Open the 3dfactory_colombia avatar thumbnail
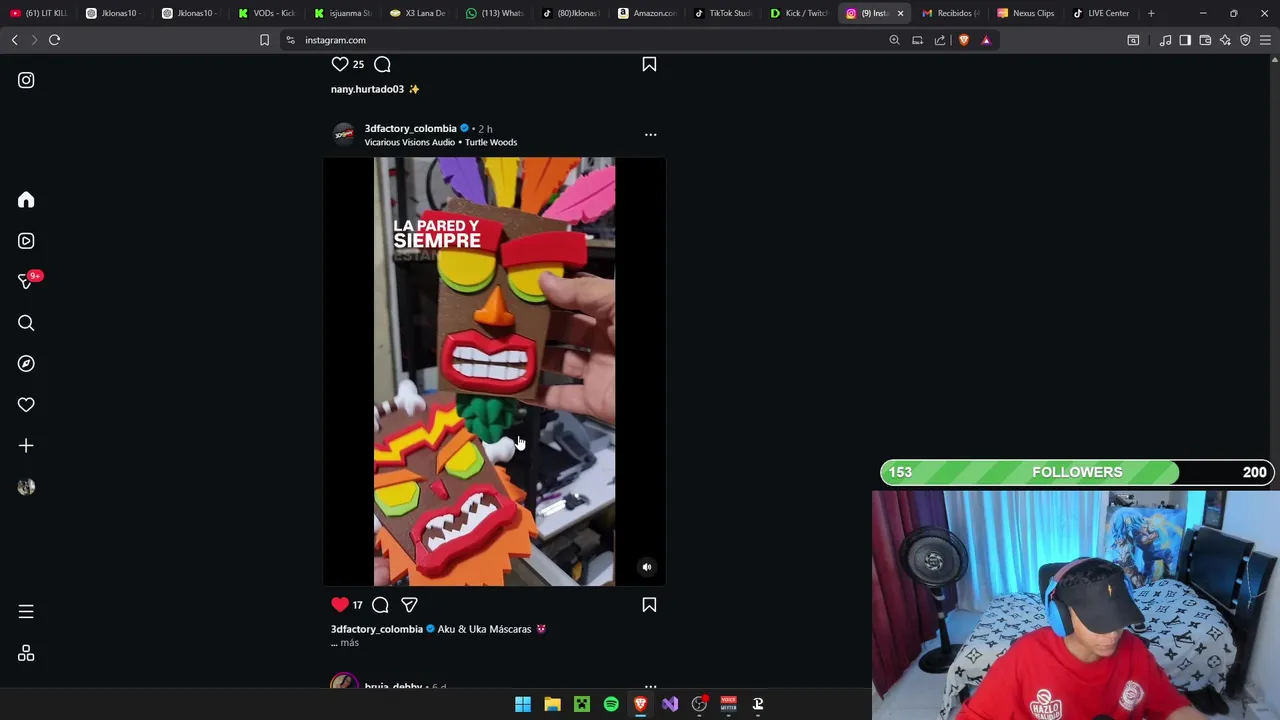The image size is (1280, 720). 343,134
